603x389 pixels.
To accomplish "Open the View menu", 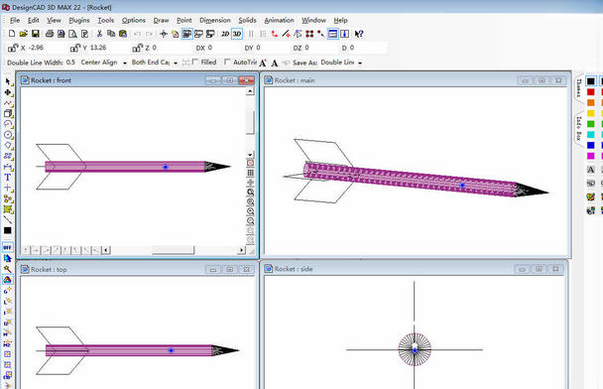I will point(54,20).
